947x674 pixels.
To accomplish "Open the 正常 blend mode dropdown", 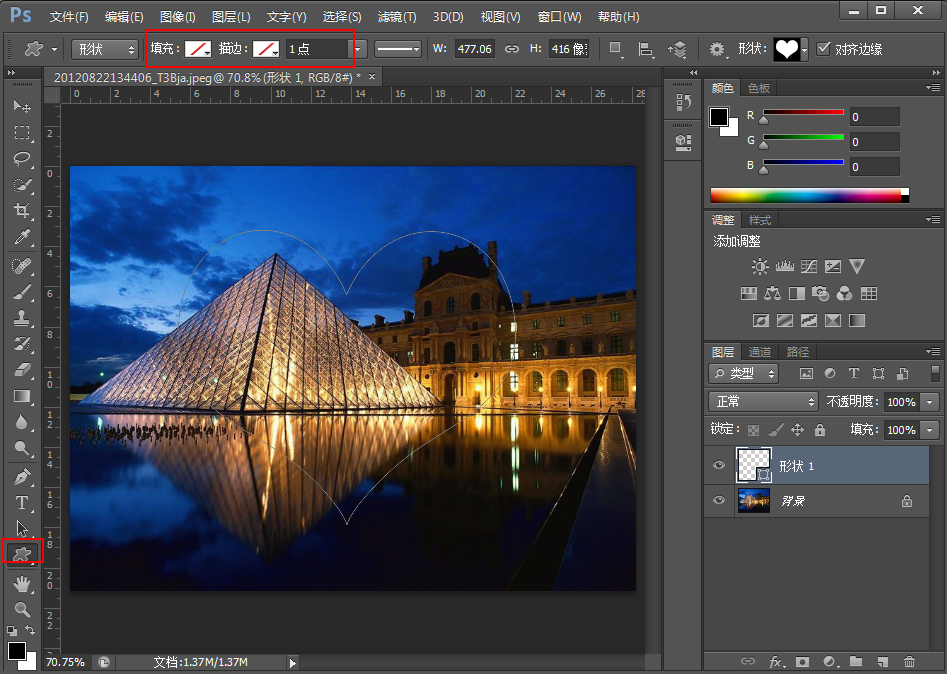I will coord(765,401).
